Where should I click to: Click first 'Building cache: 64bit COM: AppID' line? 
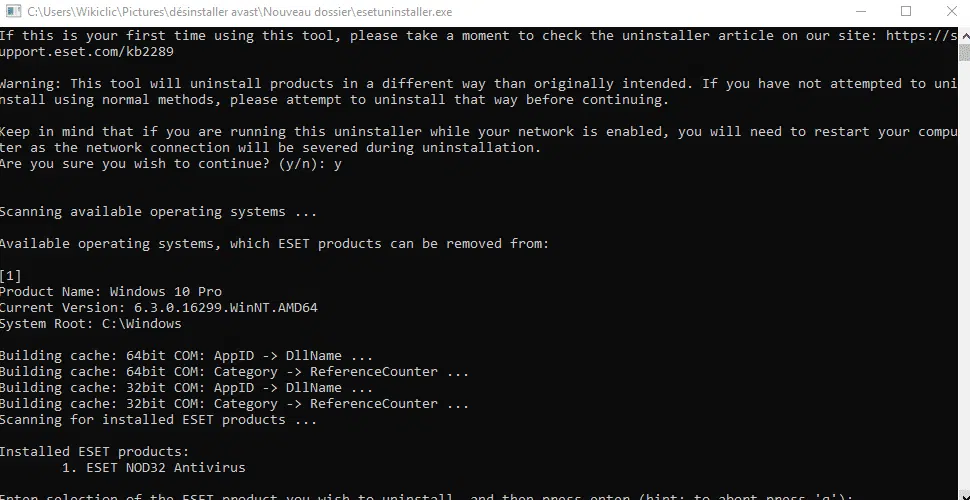186,356
